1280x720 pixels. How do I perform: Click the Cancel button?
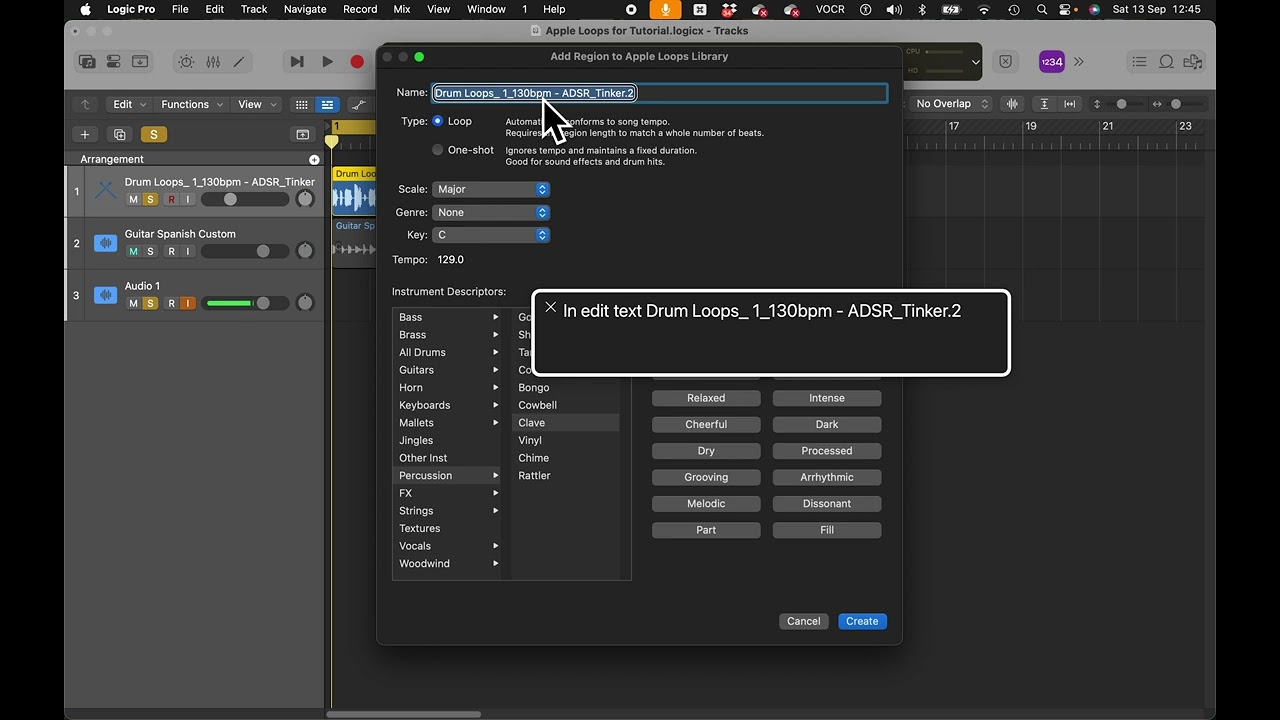point(803,621)
